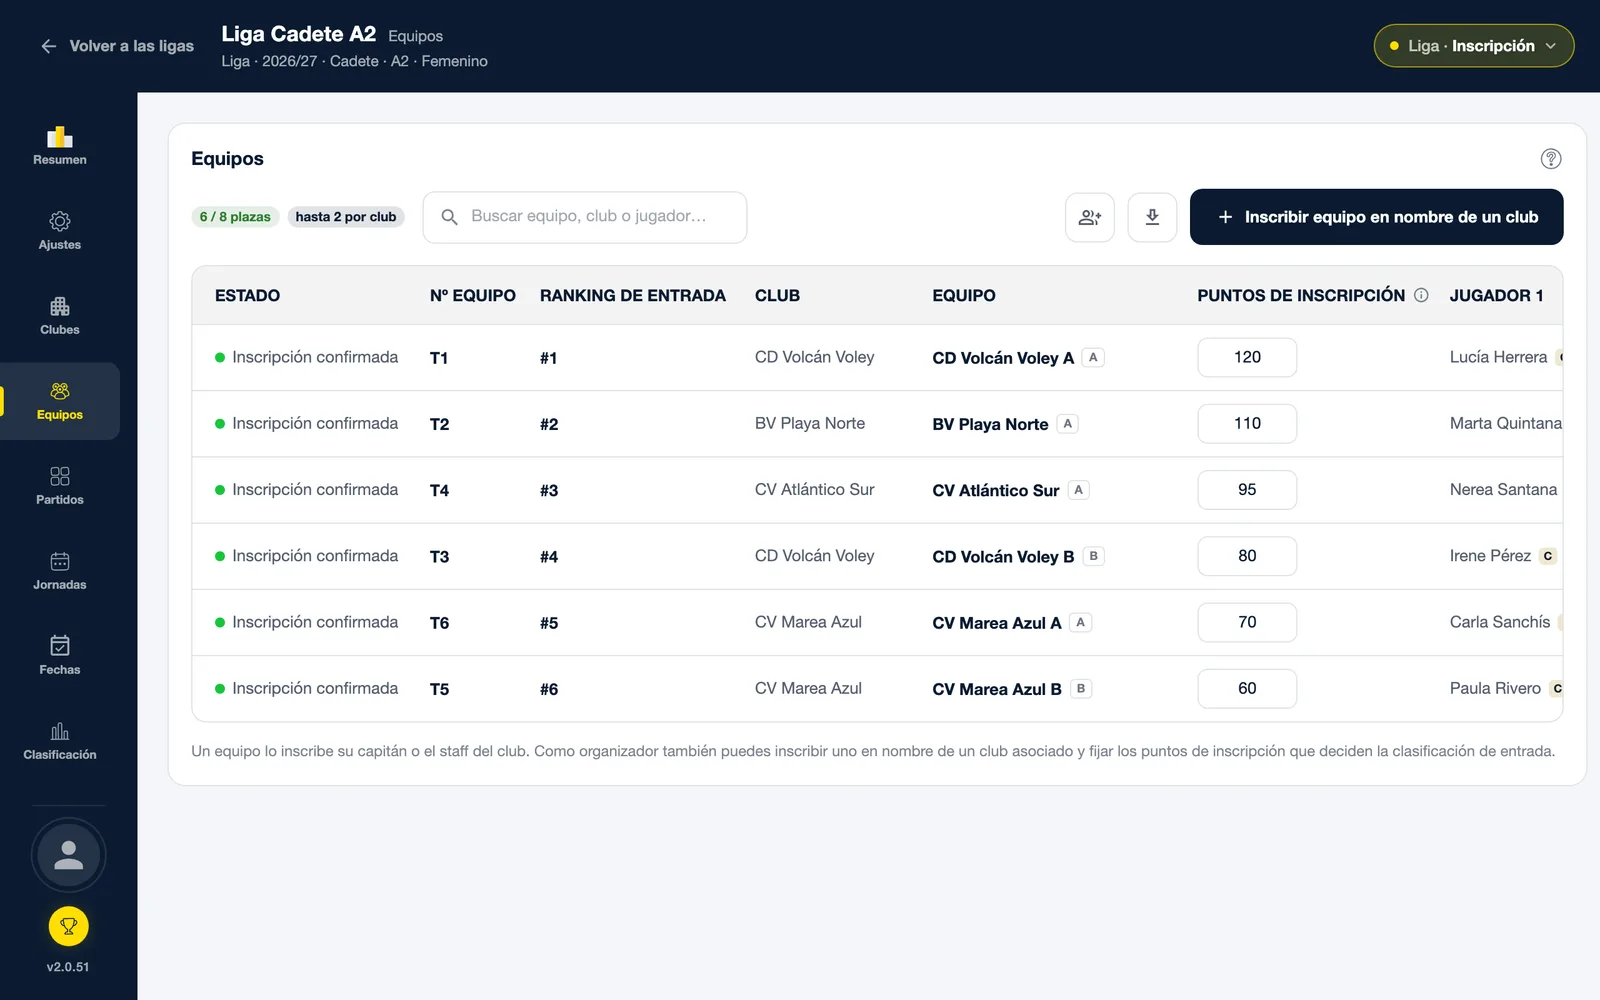The height and width of the screenshot is (1000, 1600).
Task: Open the Liga · Inscripción status dropdown
Action: click(1474, 46)
